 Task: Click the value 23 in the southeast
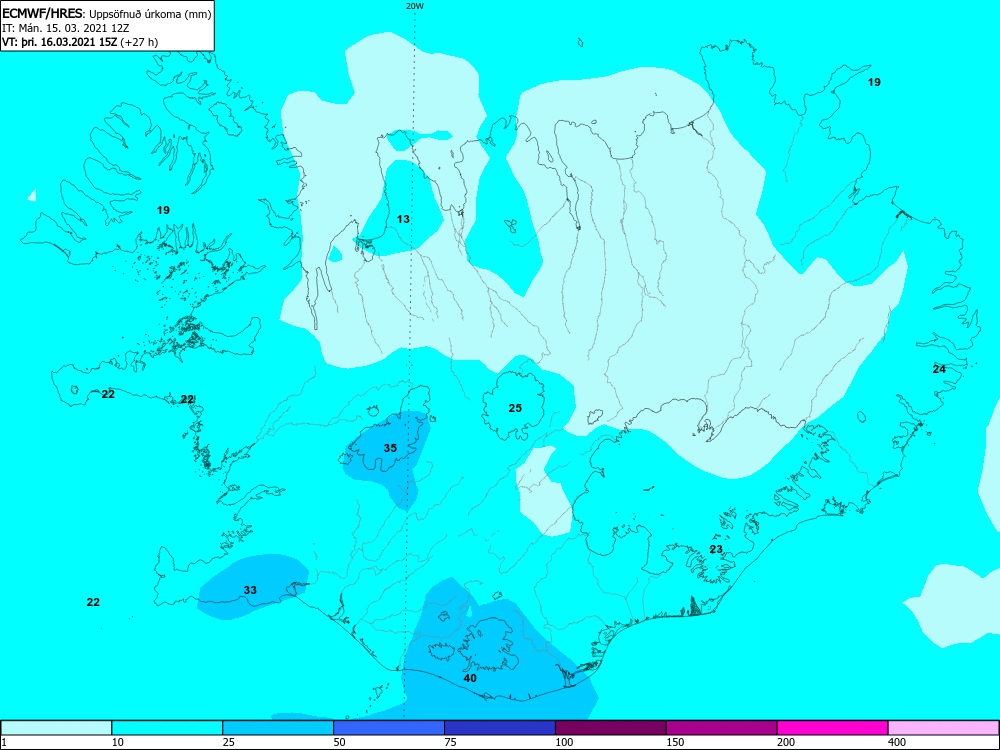(x=716, y=549)
